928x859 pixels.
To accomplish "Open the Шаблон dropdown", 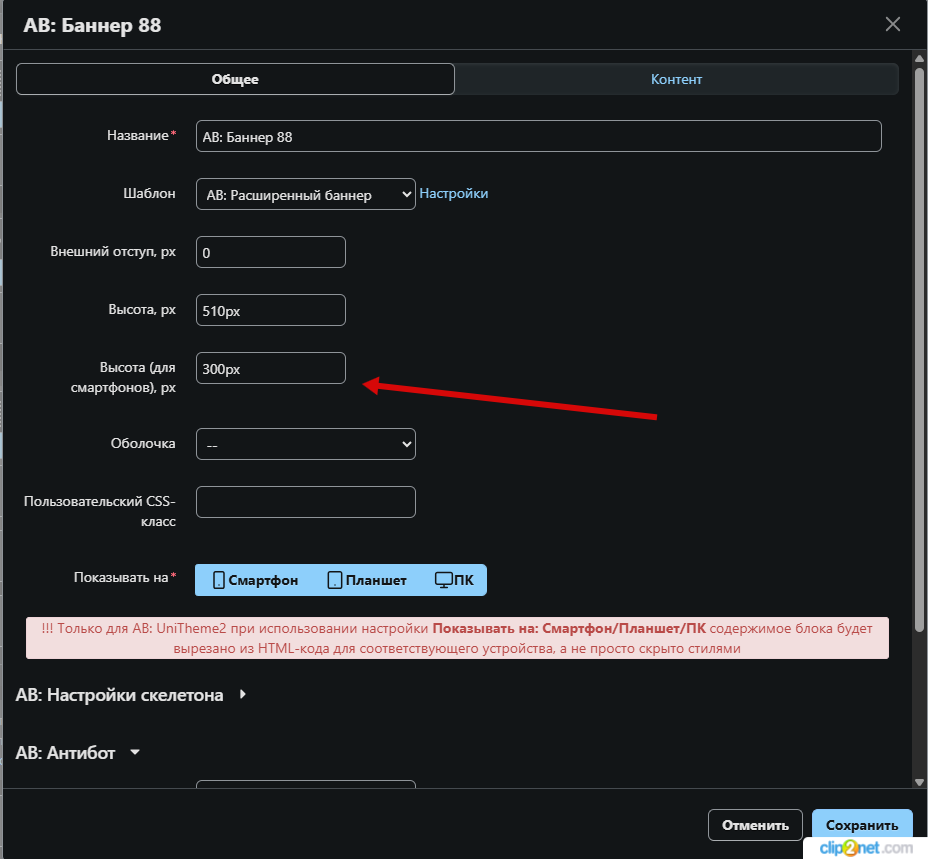I will tap(305, 194).
